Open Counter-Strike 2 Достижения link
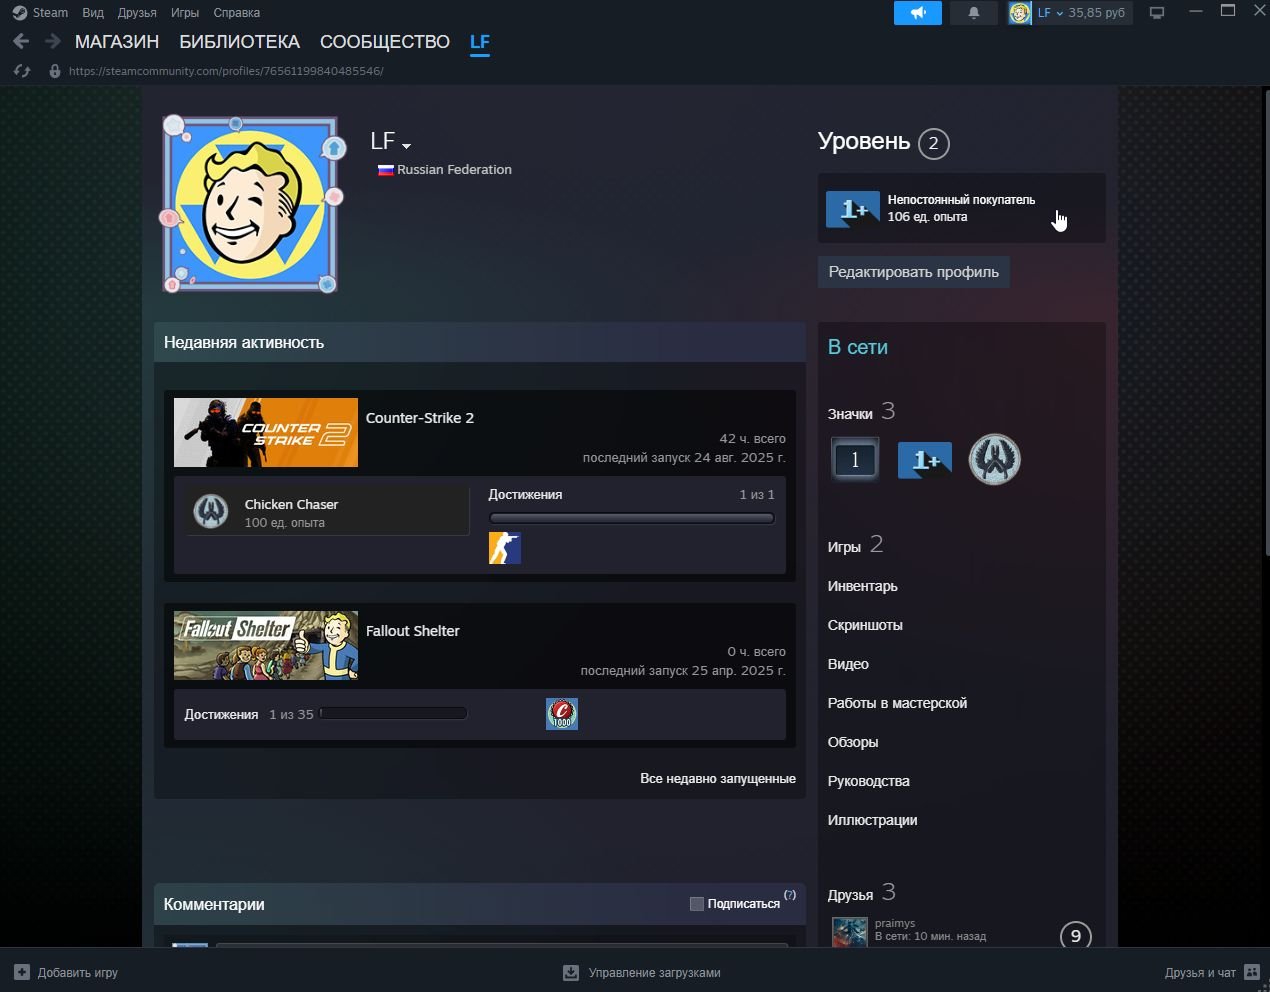 525,495
